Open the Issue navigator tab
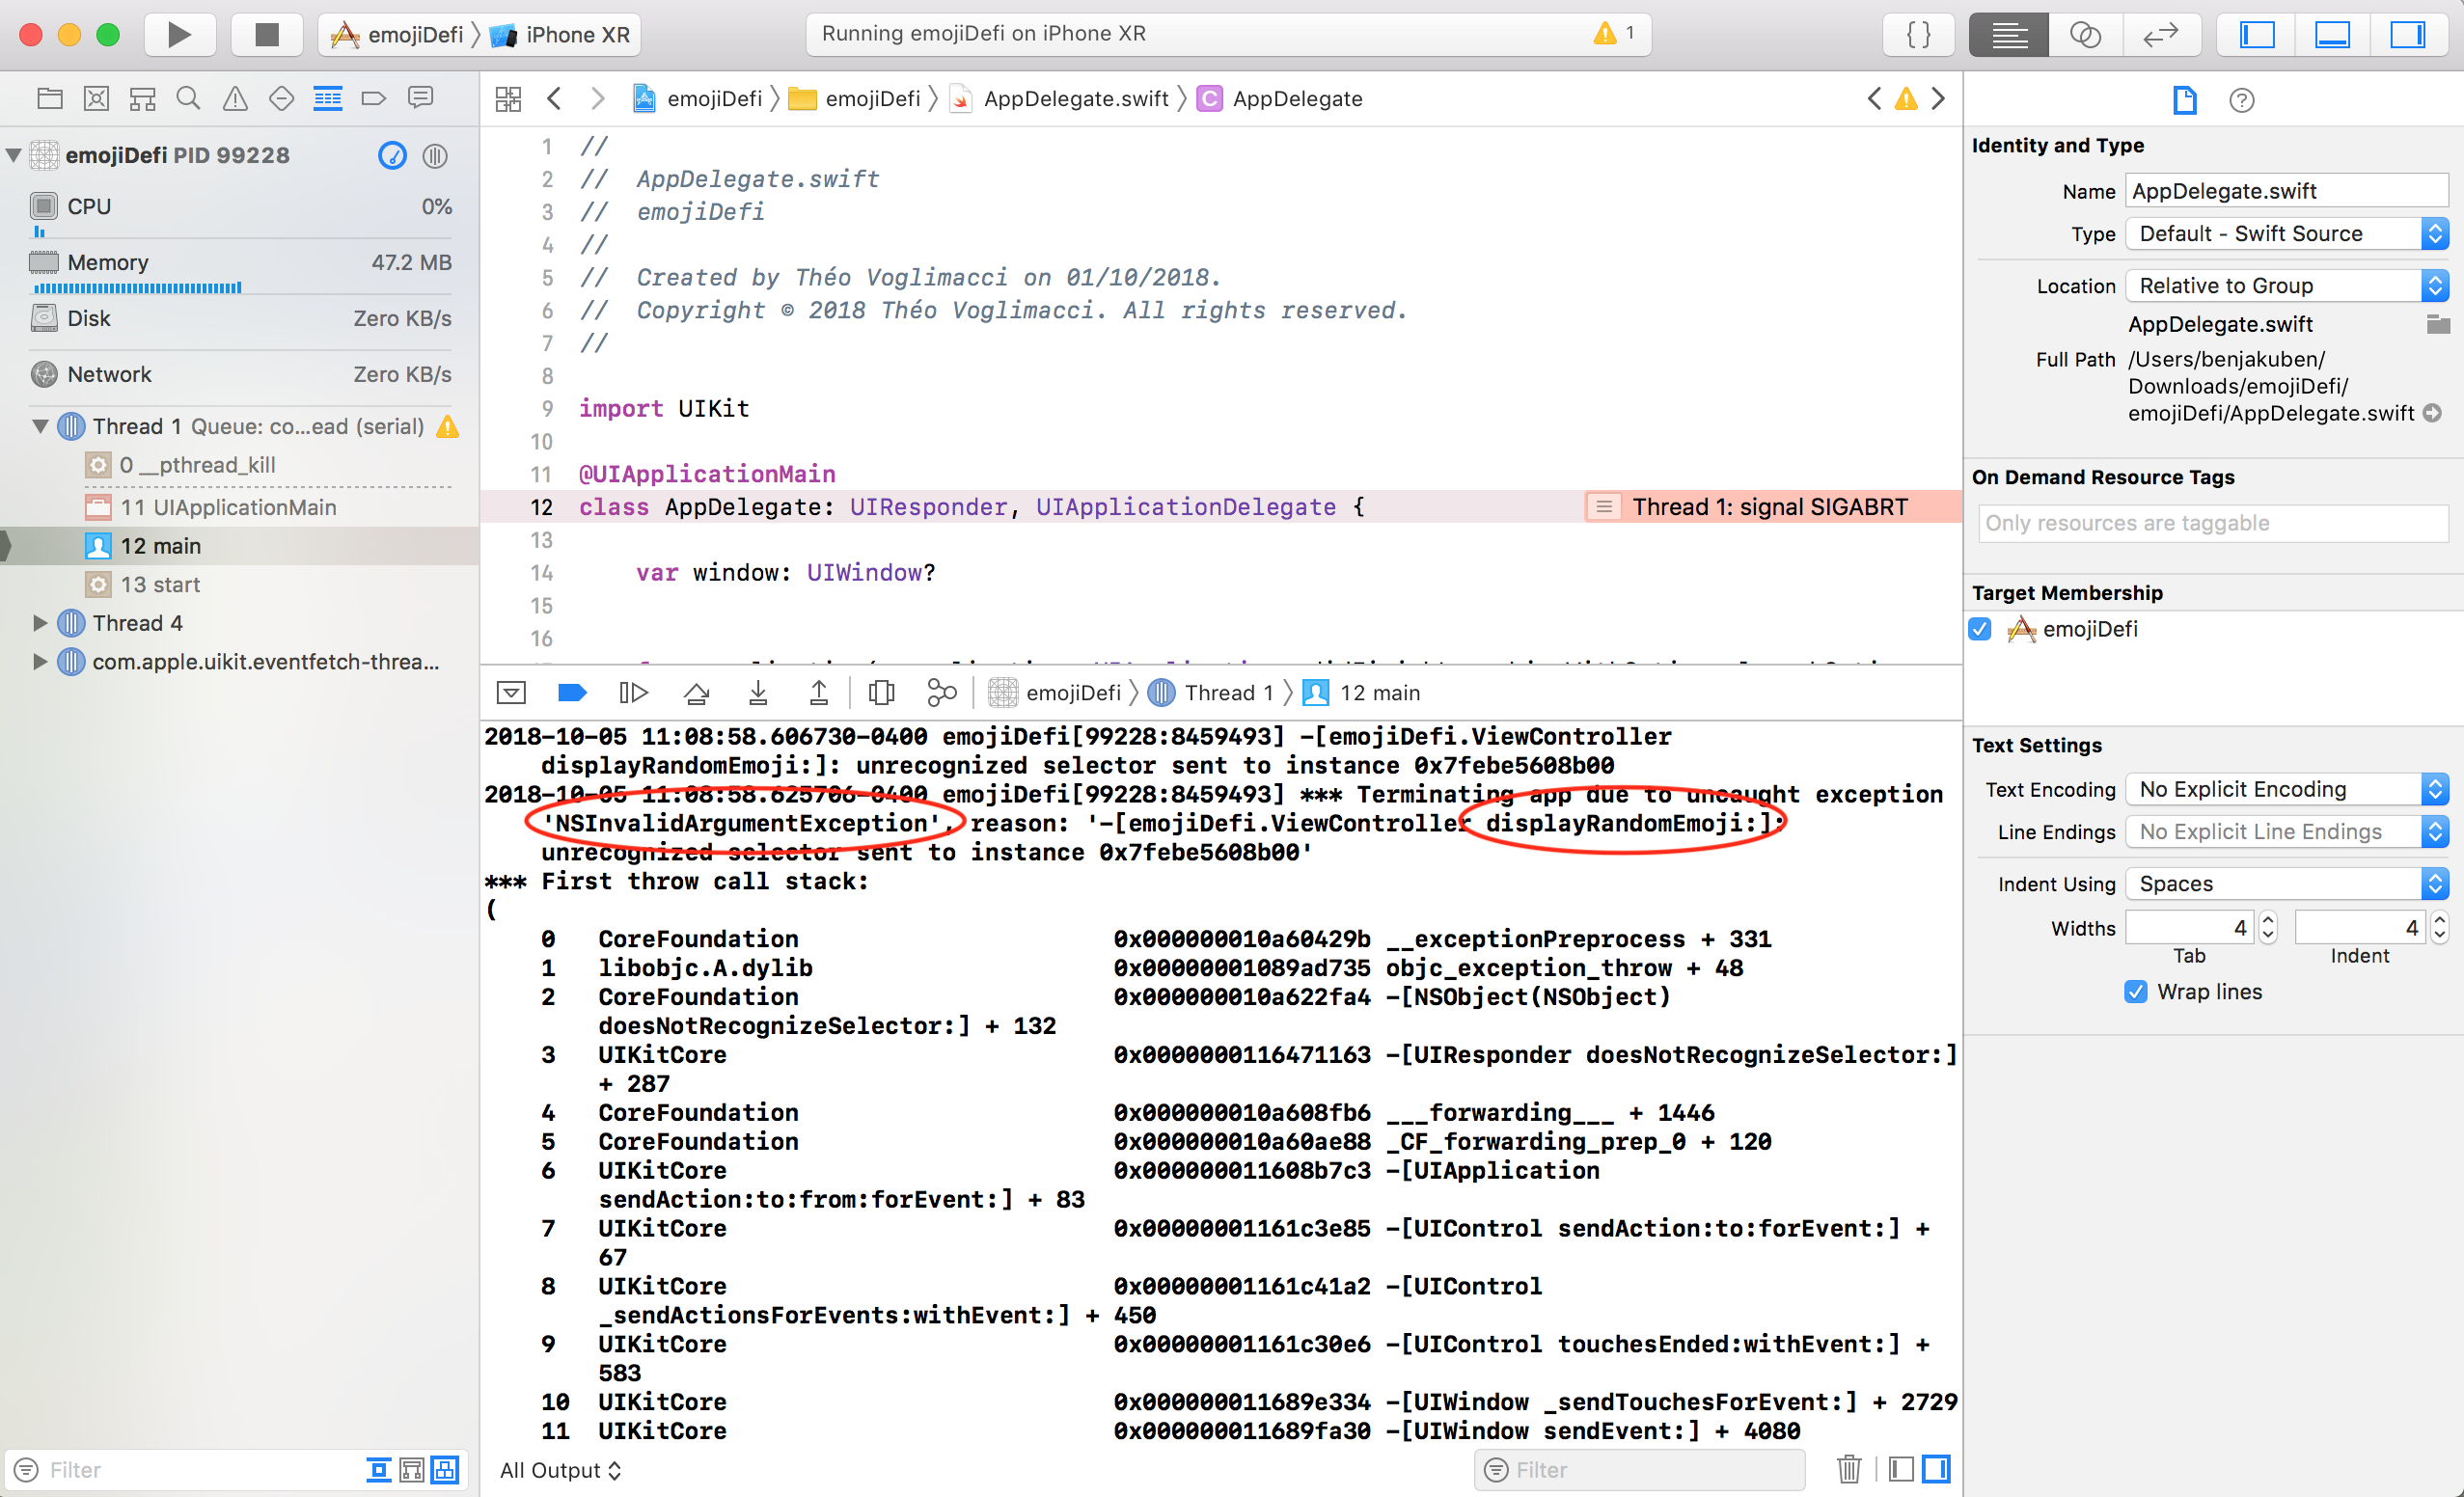The width and height of the screenshot is (2464, 1497). point(235,98)
